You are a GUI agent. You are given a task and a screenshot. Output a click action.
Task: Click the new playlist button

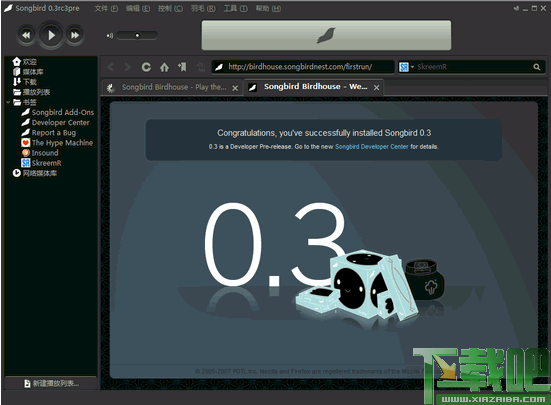(51, 383)
